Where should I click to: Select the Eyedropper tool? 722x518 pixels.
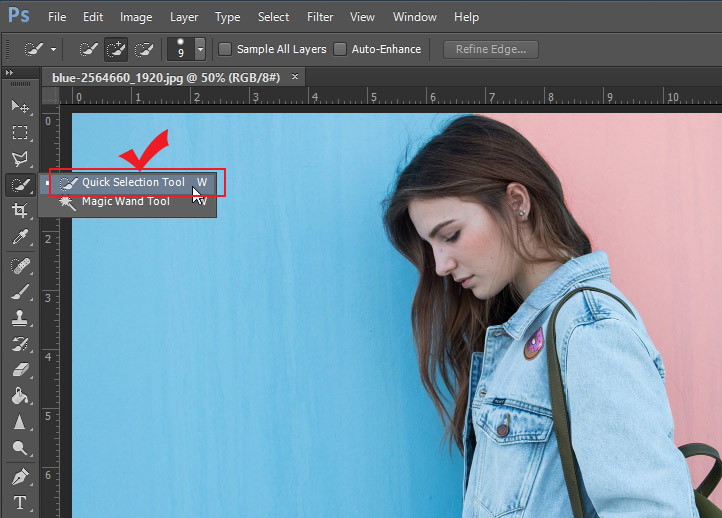point(20,237)
